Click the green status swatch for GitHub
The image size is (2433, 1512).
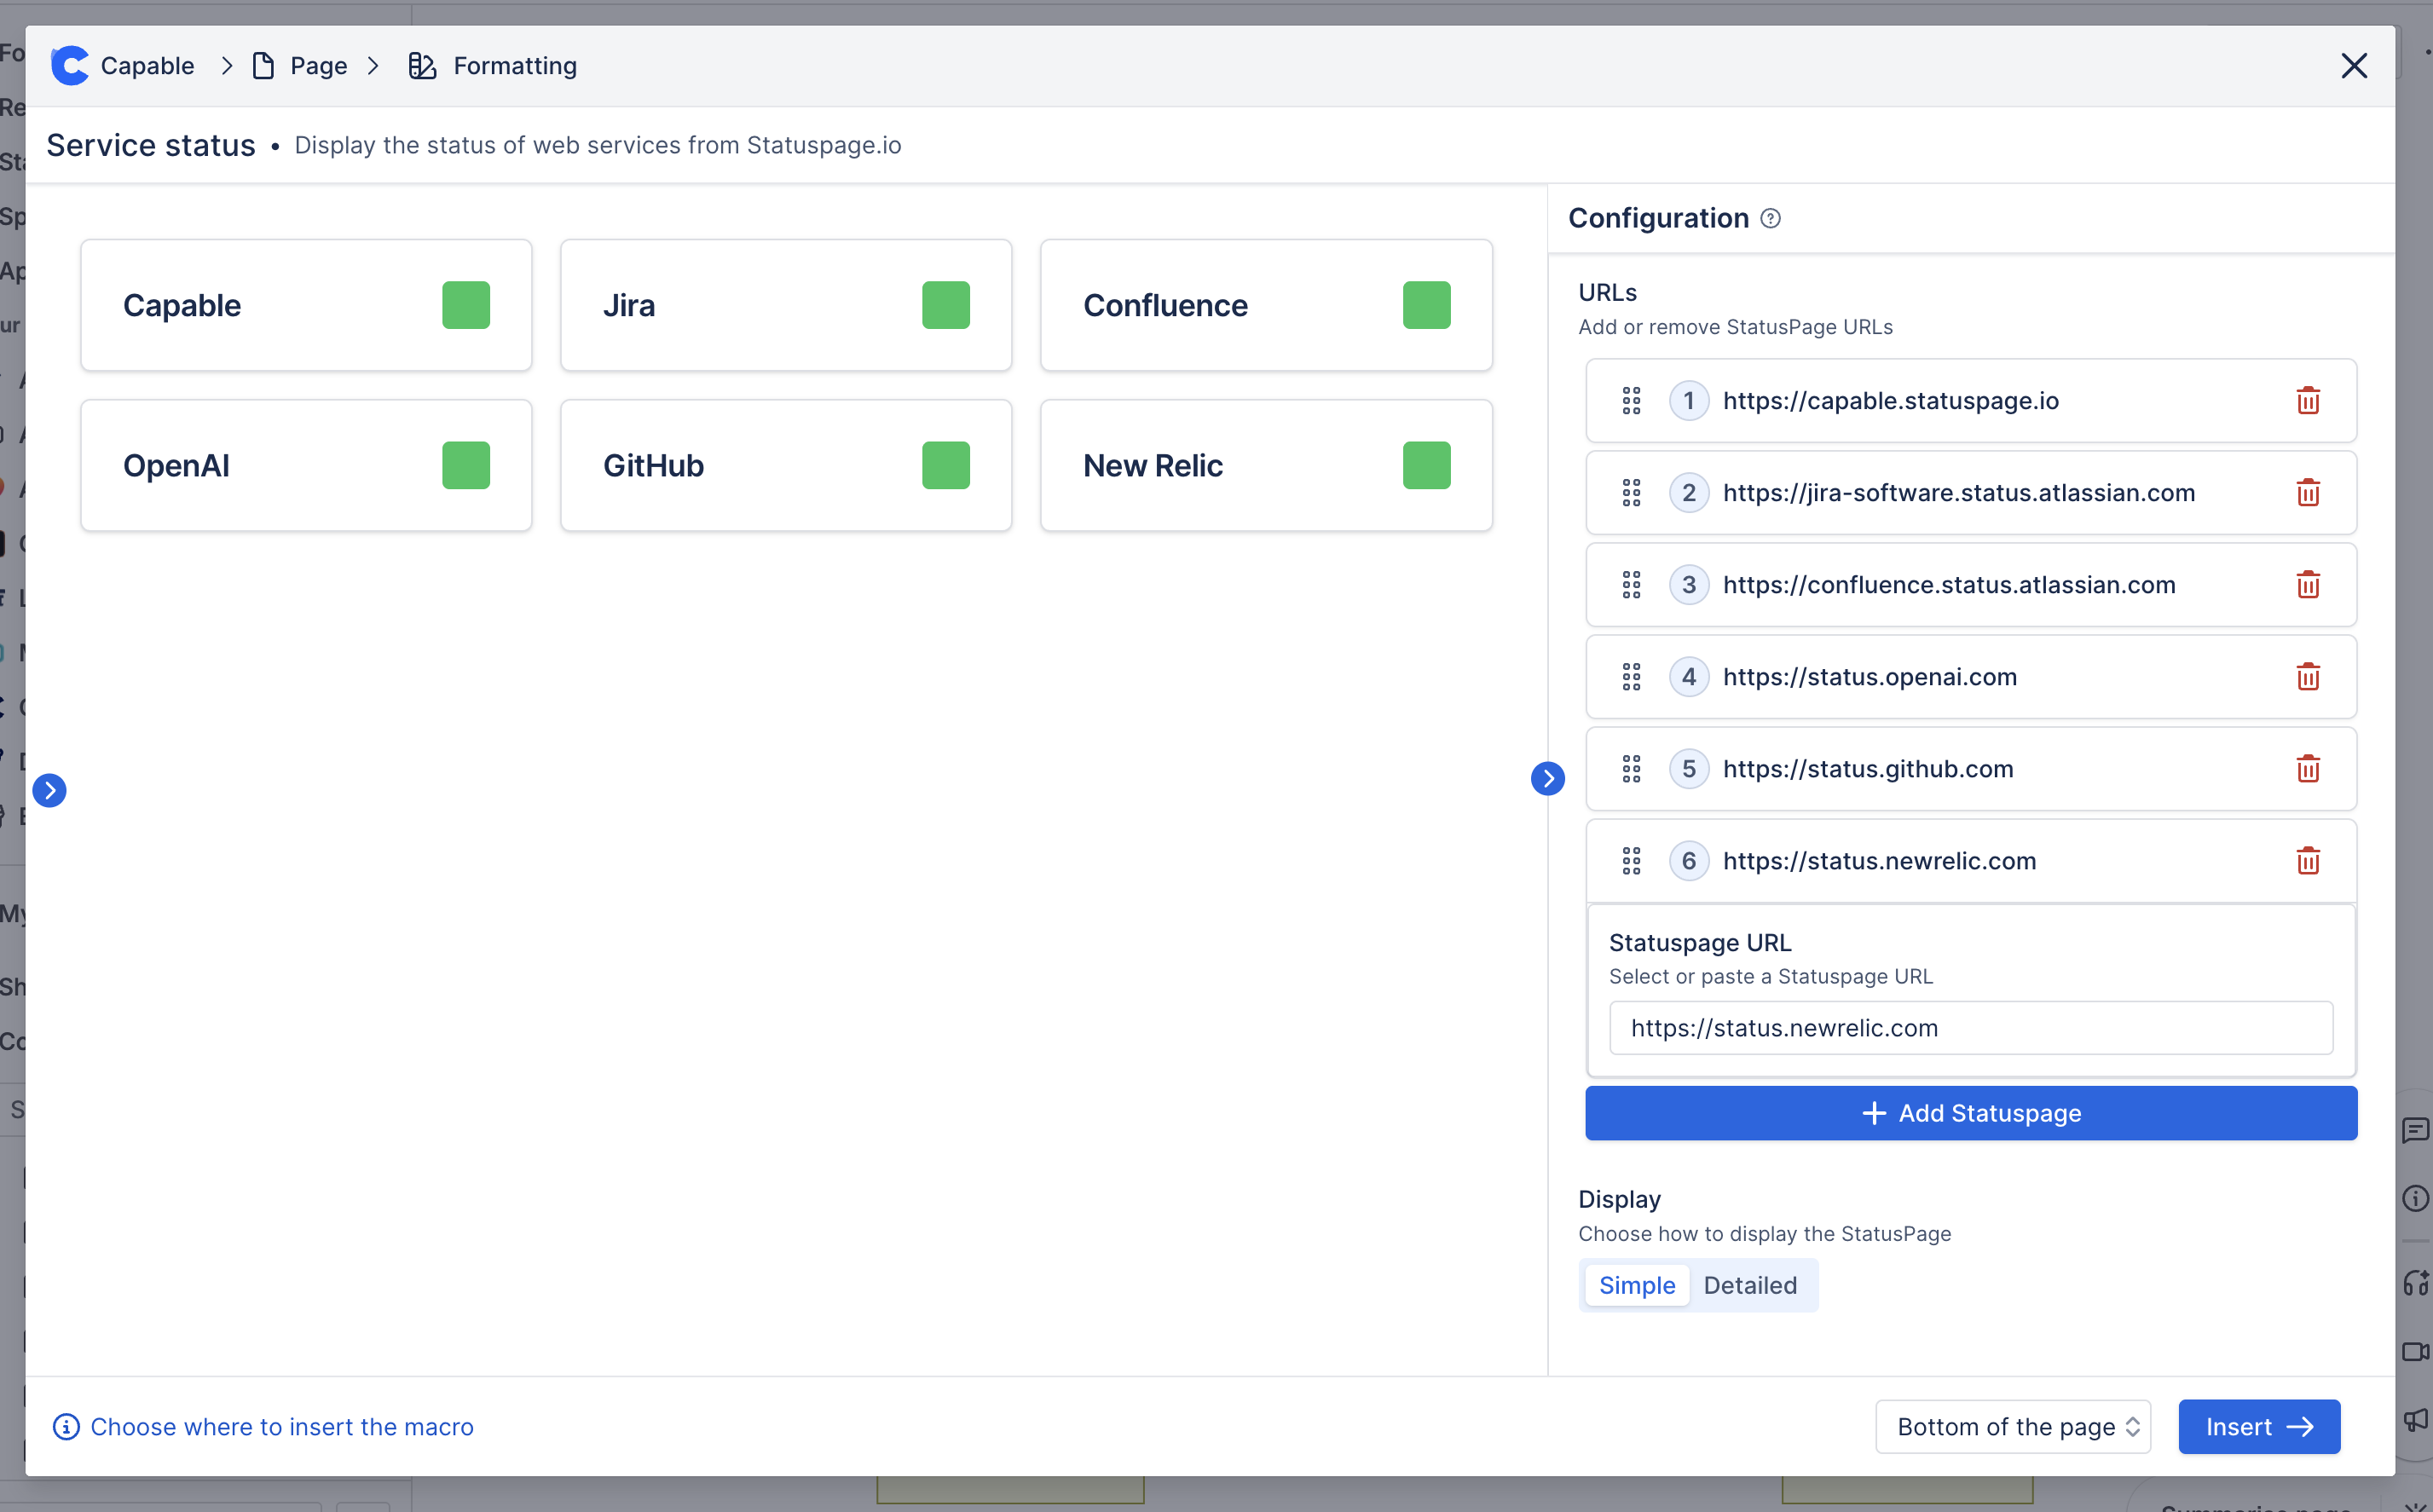pos(945,465)
